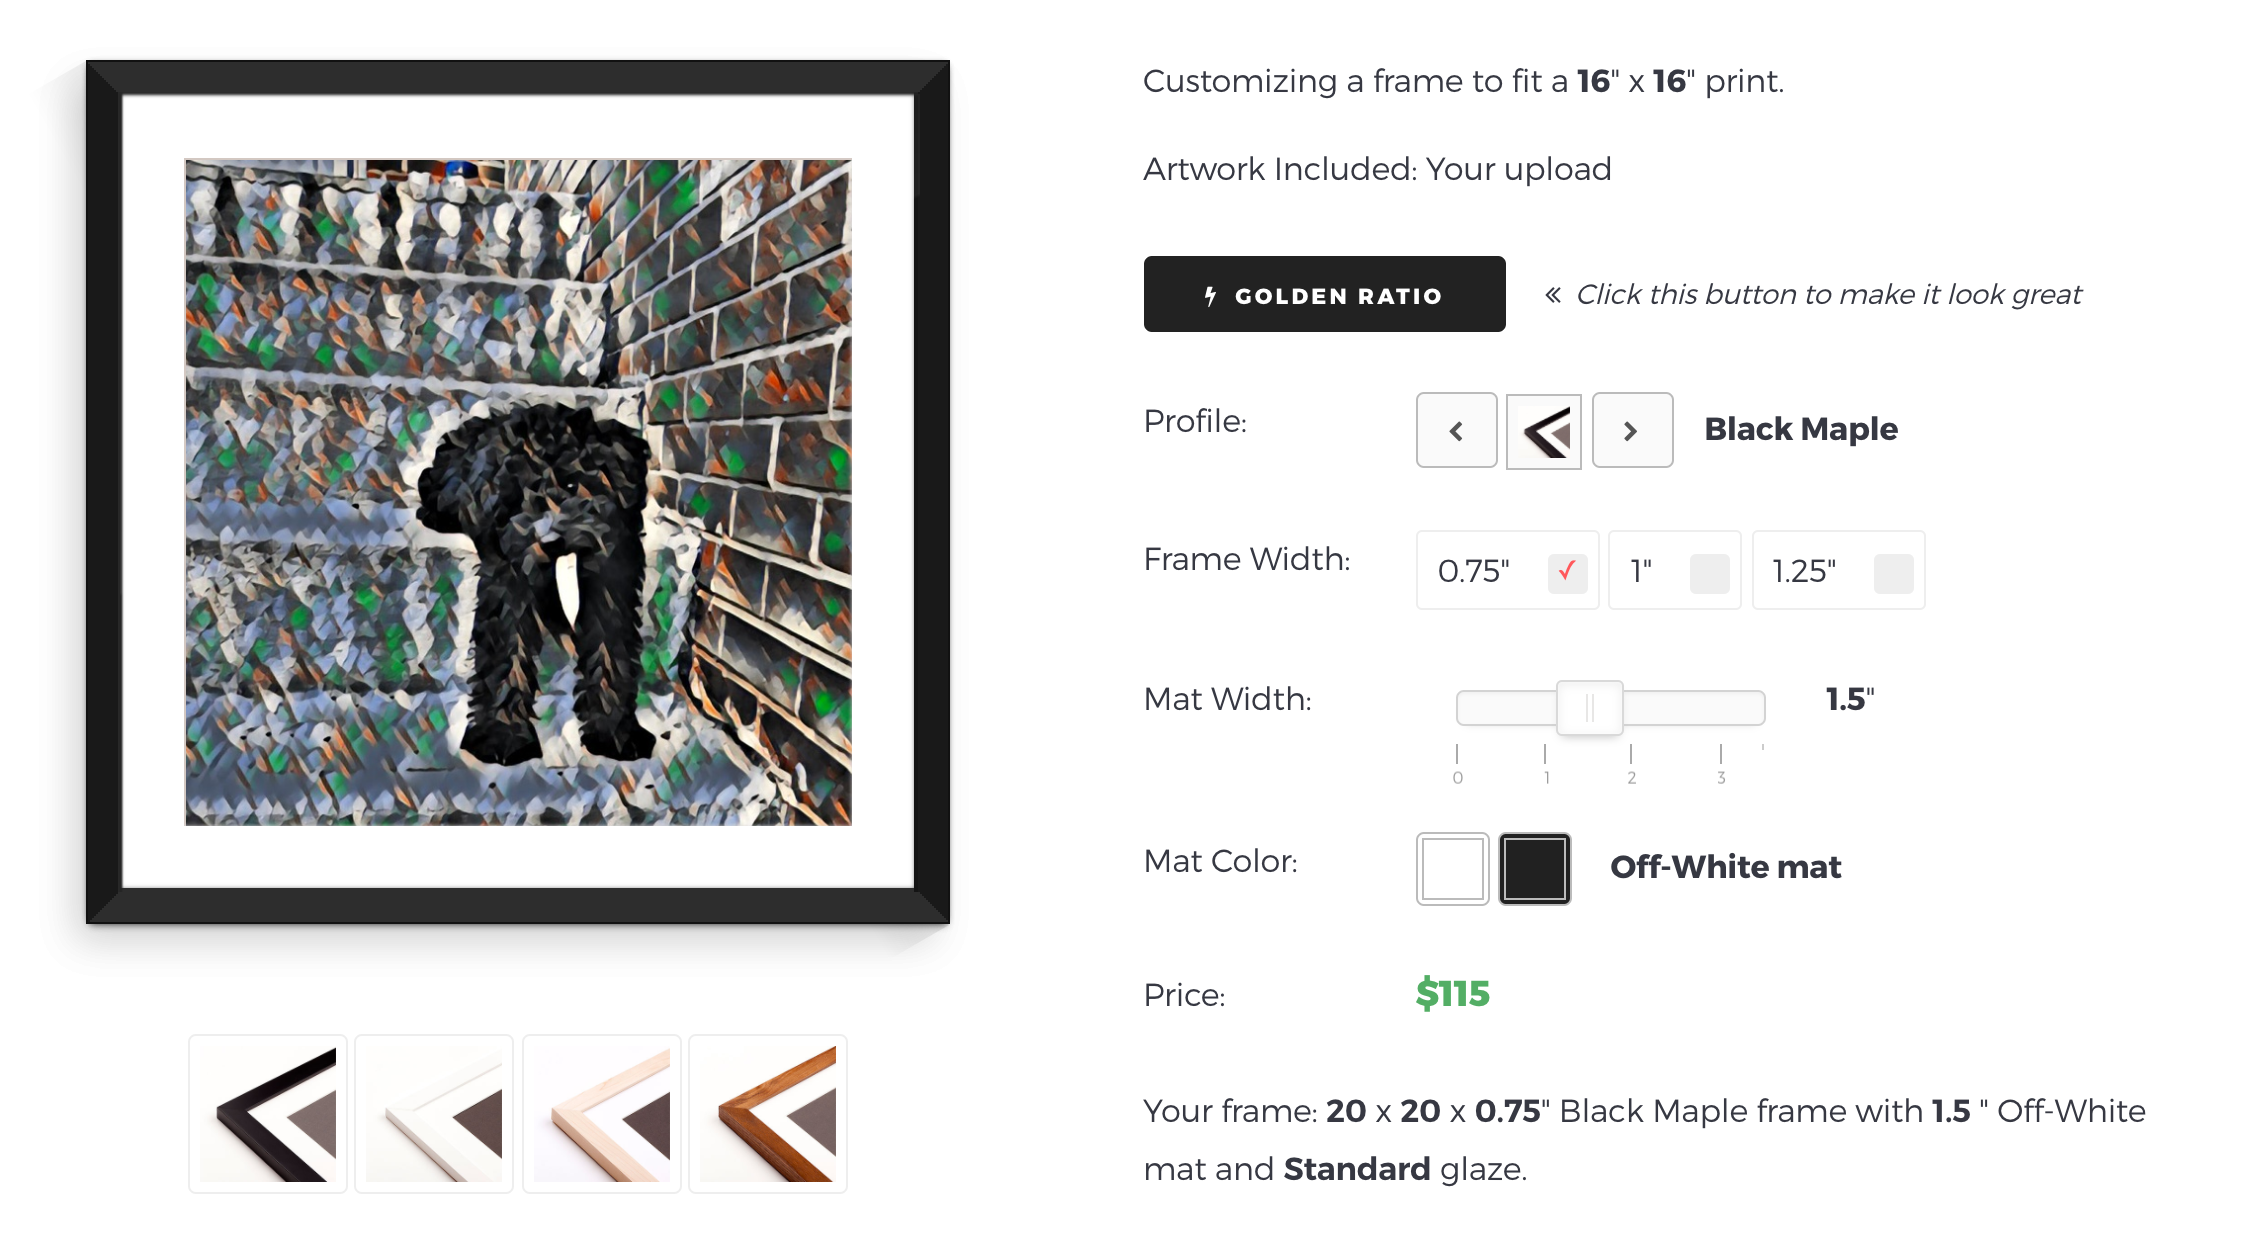The height and width of the screenshot is (1250, 2244).
Task: Choose the black mat color swatch
Action: [x=1535, y=869]
